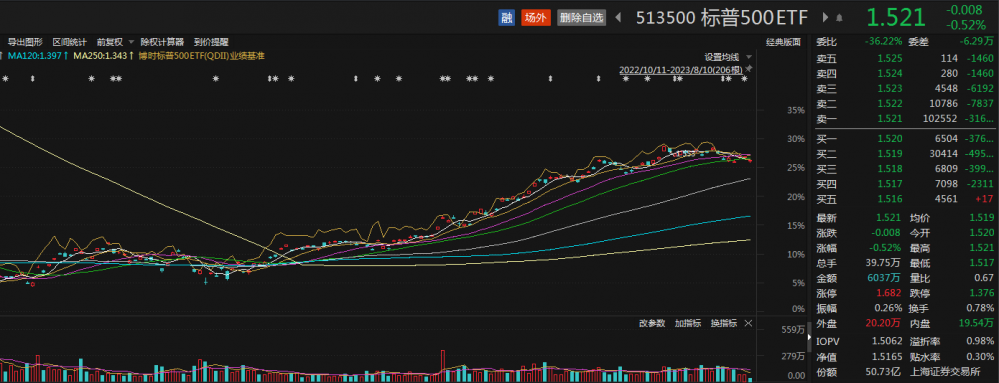Click the 卖一 price 1.521
The width and height of the screenshot is (999, 383).
[889, 119]
